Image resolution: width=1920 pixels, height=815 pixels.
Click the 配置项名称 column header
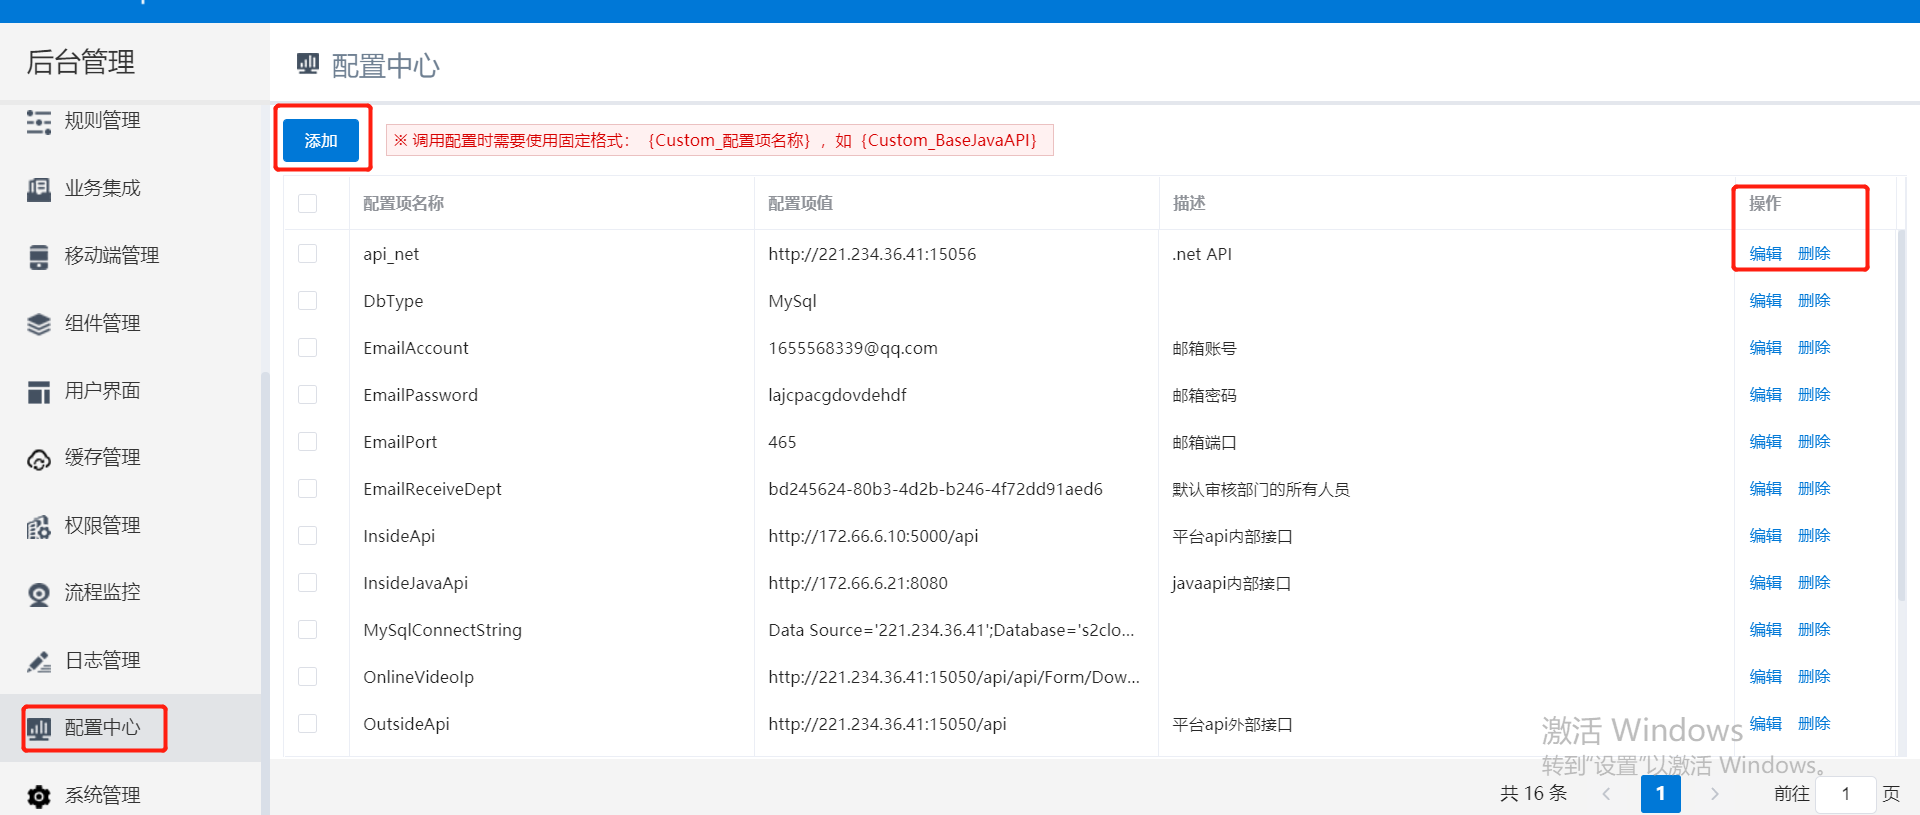(x=404, y=203)
